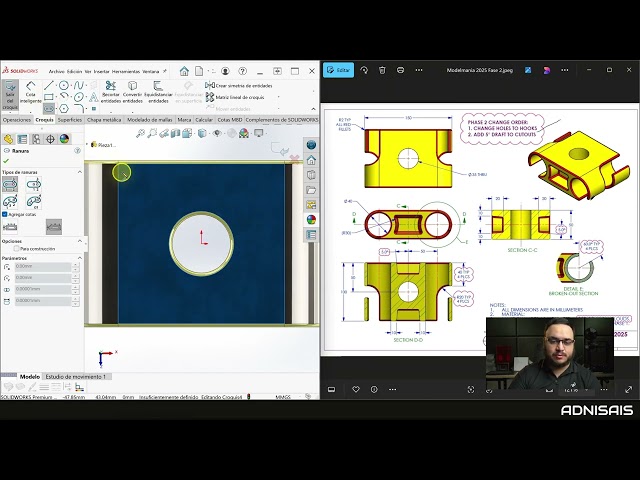Open the Herramientas menu
This screenshot has height=480, width=640.
pos(126,71)
